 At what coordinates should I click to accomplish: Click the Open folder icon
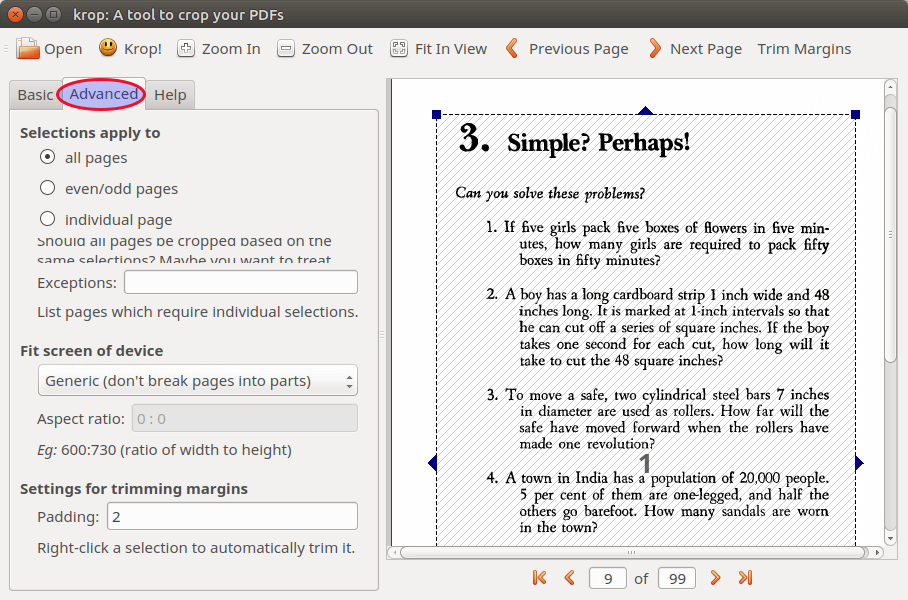28,48
